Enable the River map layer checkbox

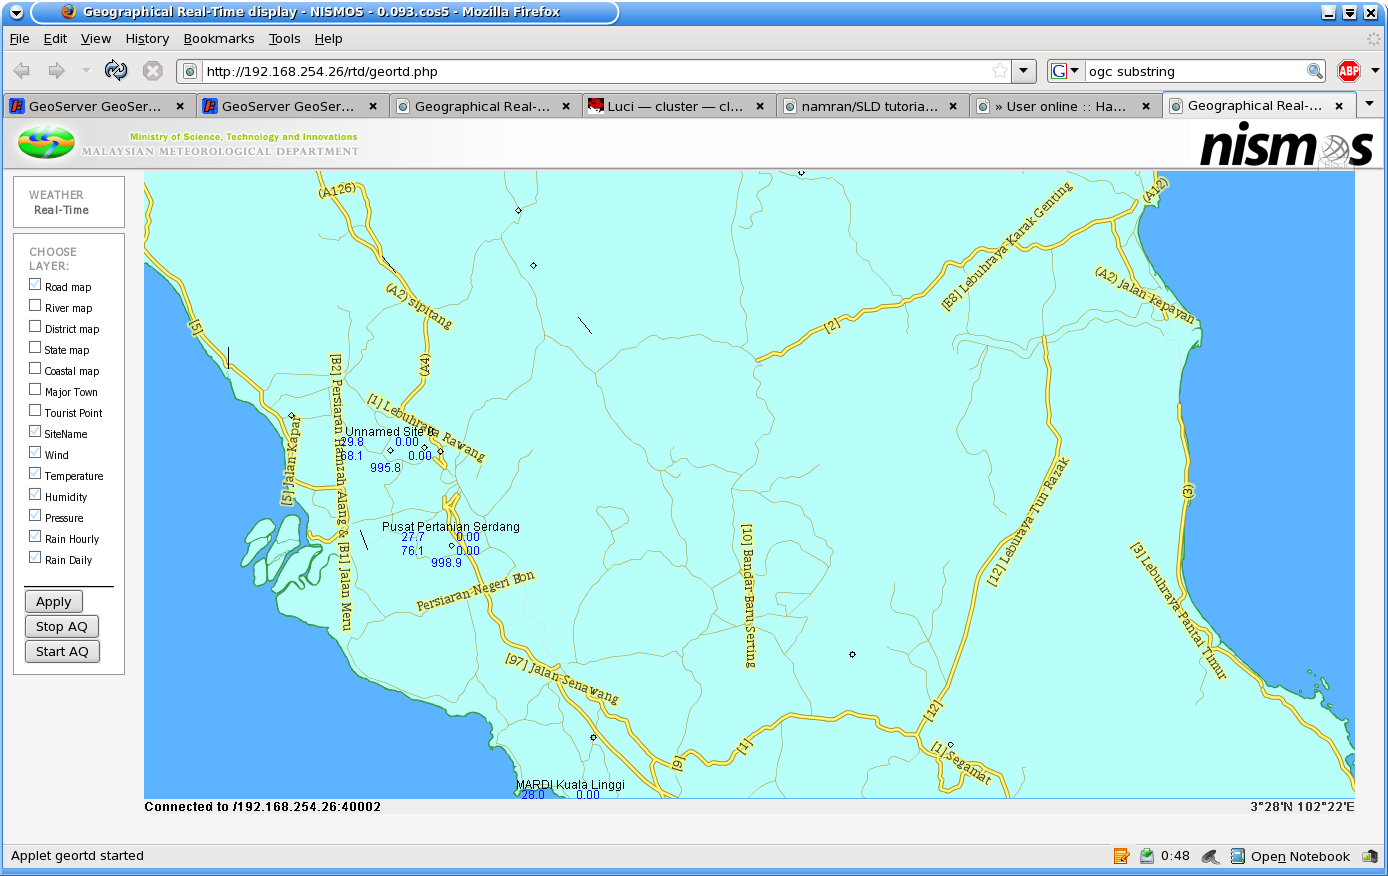(x=35, y=306)
